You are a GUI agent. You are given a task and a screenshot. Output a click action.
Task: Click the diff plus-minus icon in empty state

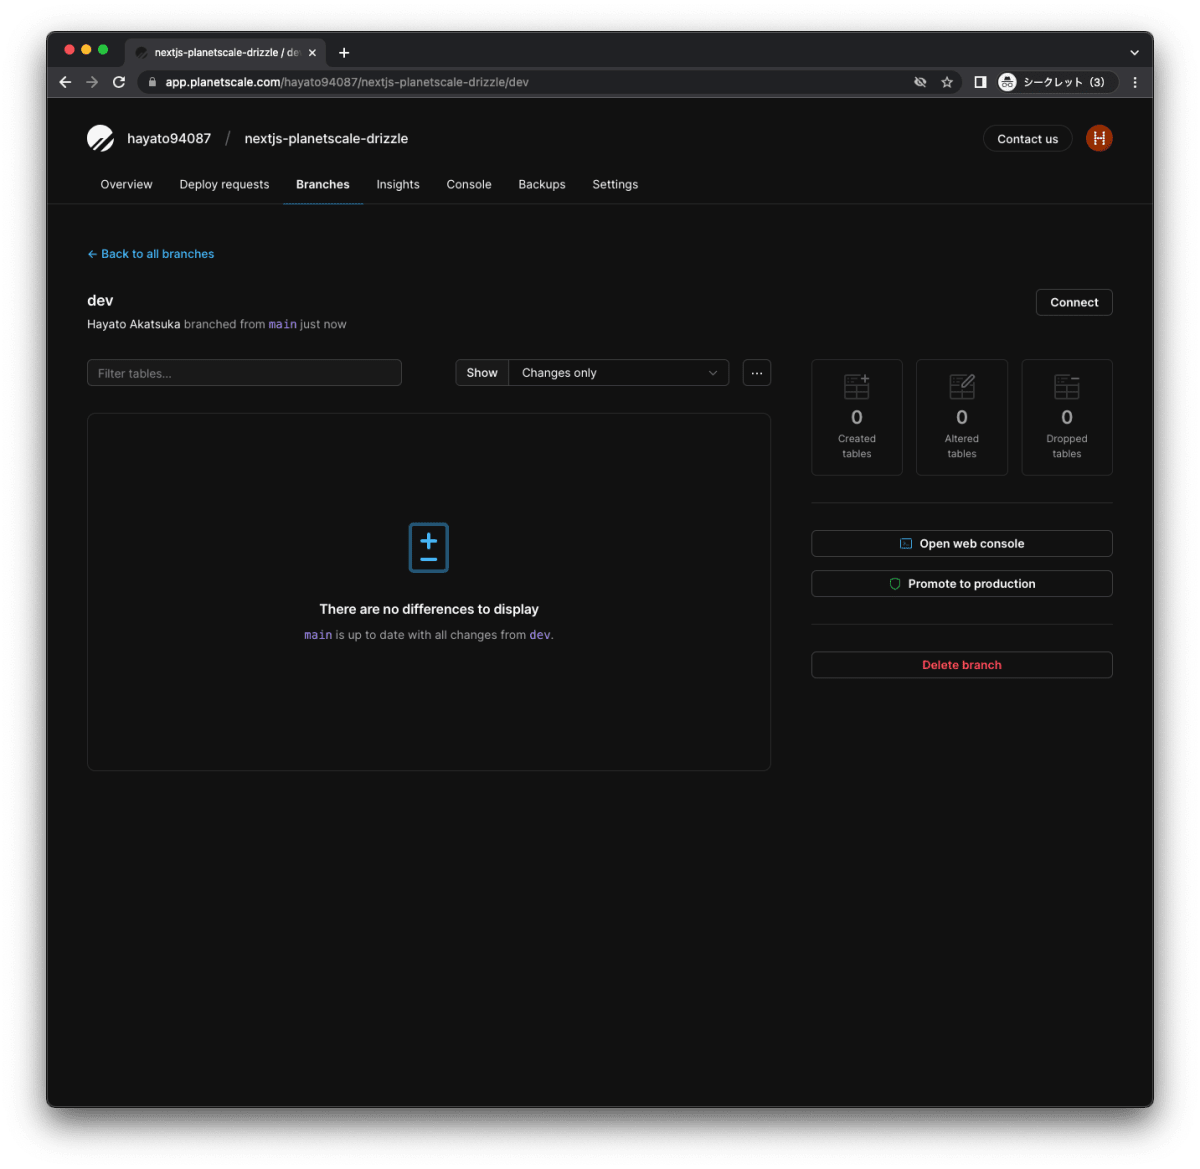429,547
